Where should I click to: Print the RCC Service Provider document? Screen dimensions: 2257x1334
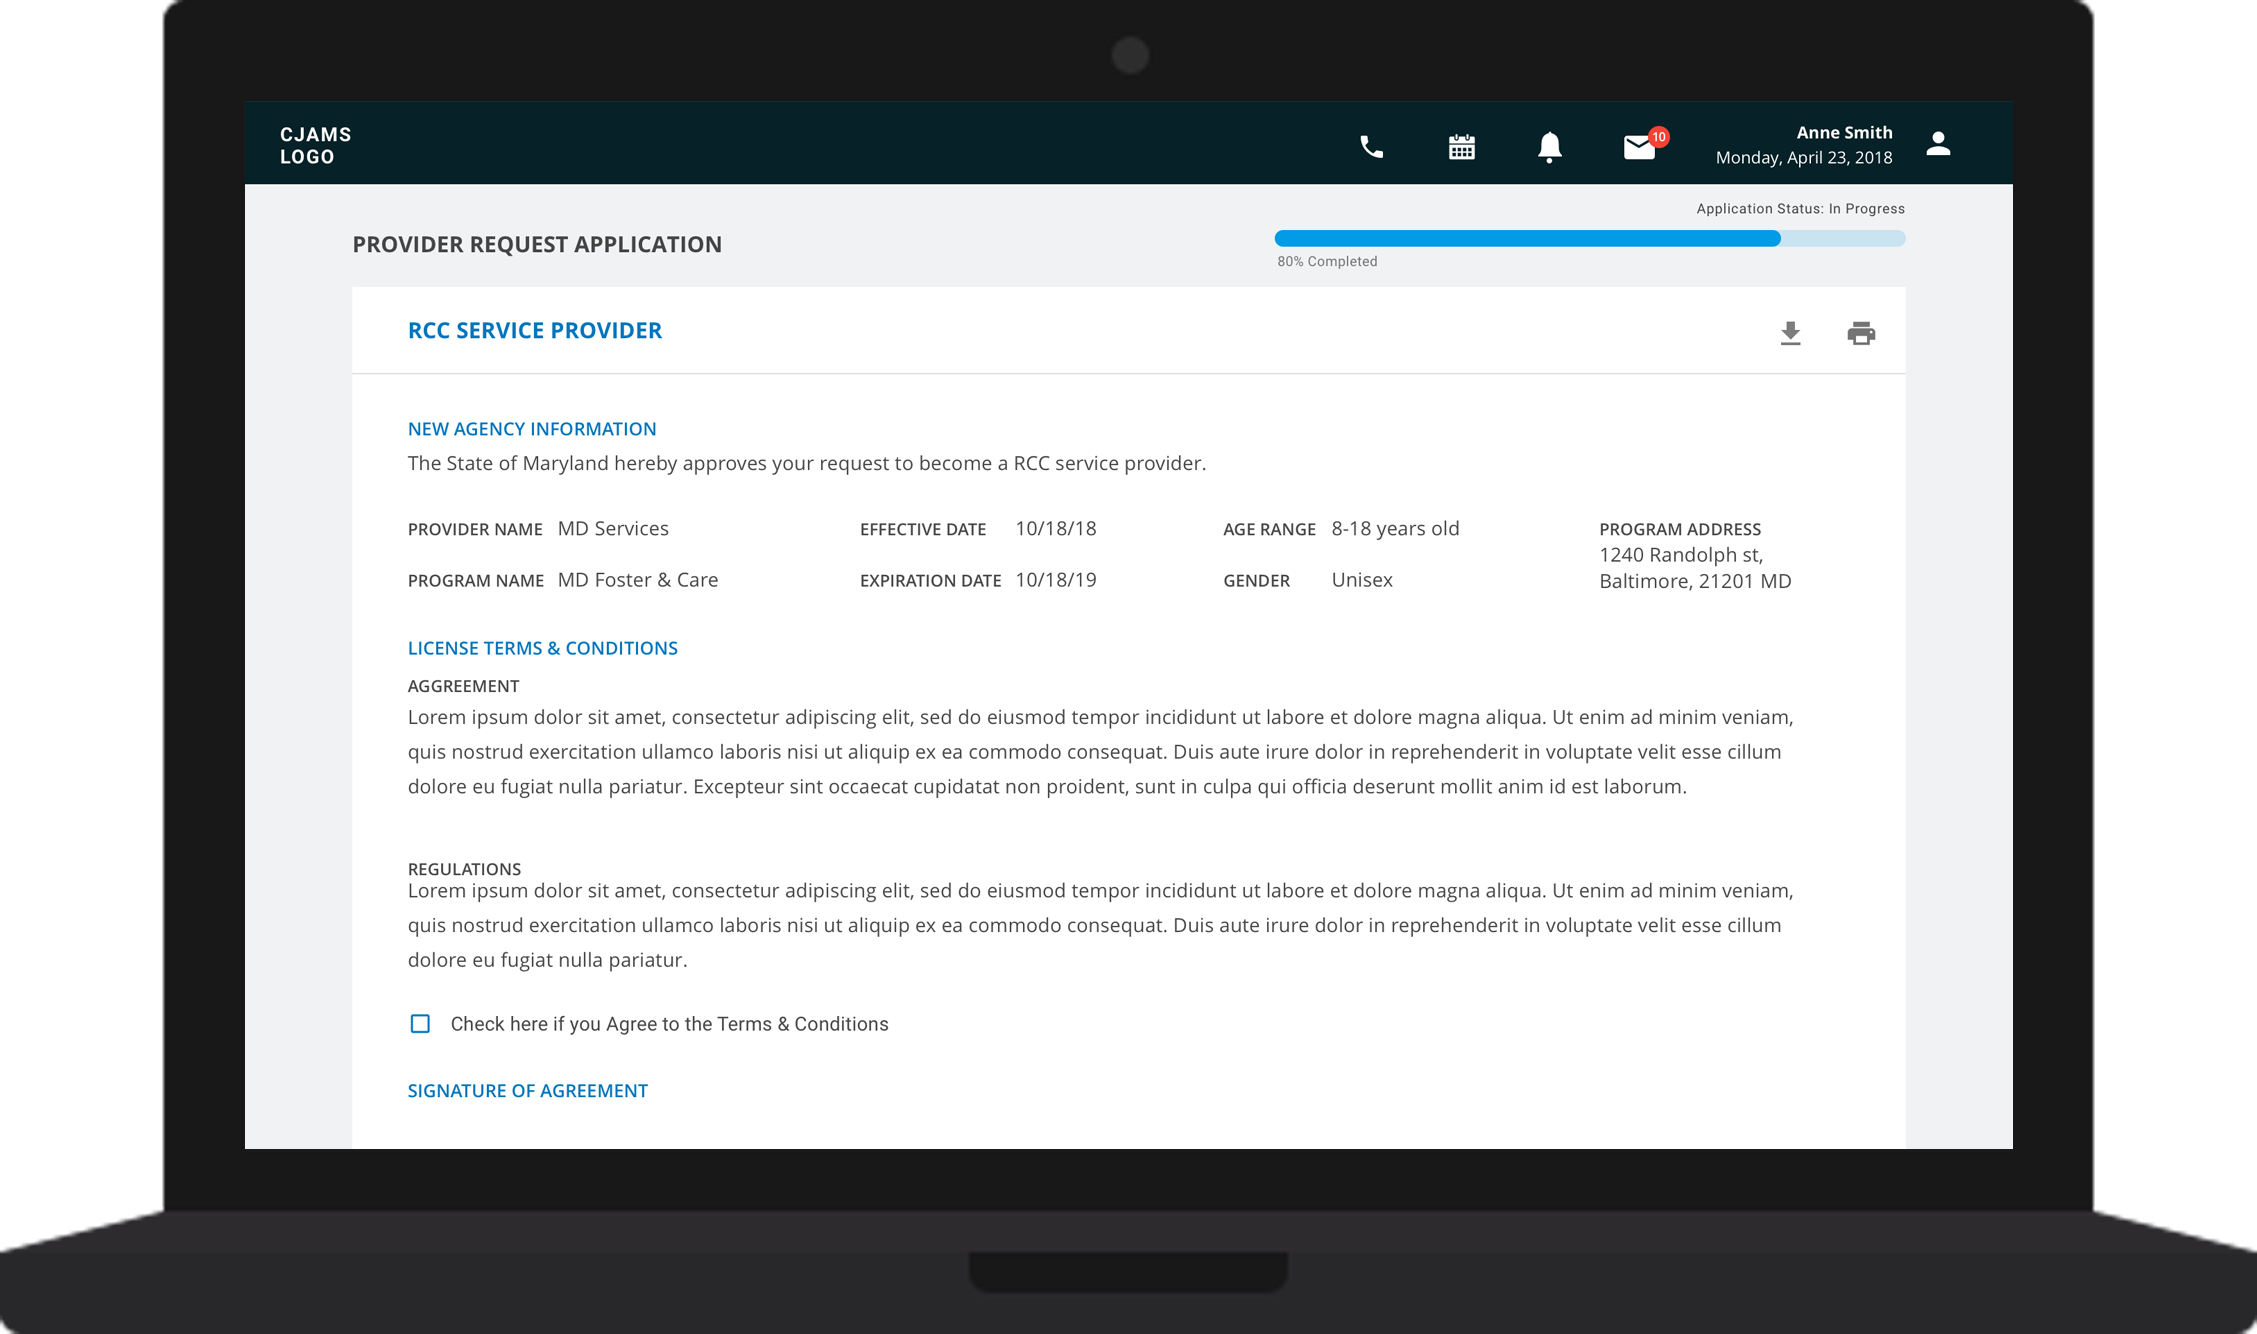tap(1861, 333)
